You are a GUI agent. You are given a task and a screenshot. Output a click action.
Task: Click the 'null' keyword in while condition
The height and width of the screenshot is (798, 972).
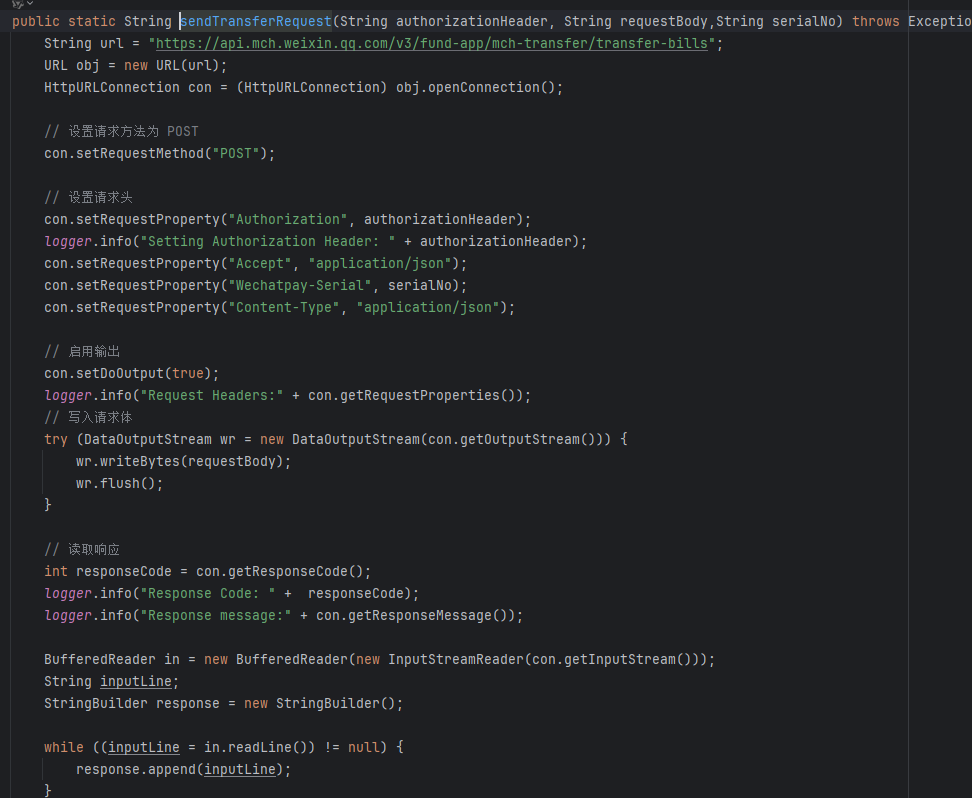pyautogui.click(x=364, y=748)
